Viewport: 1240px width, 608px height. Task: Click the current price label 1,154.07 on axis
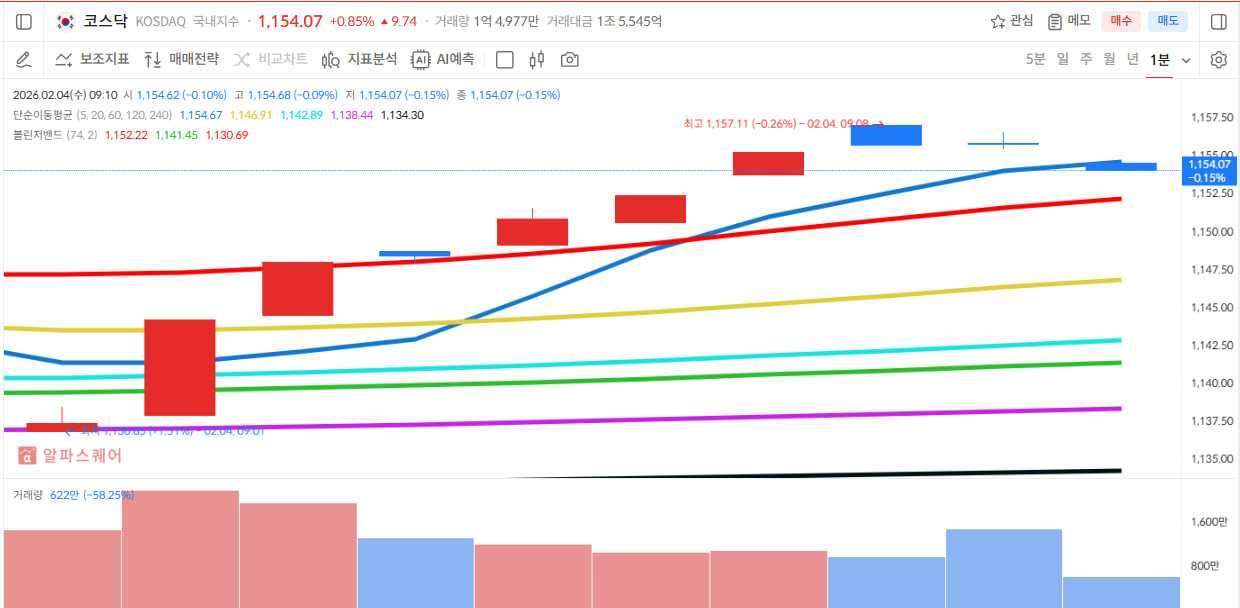click(x=1209, y=170)
